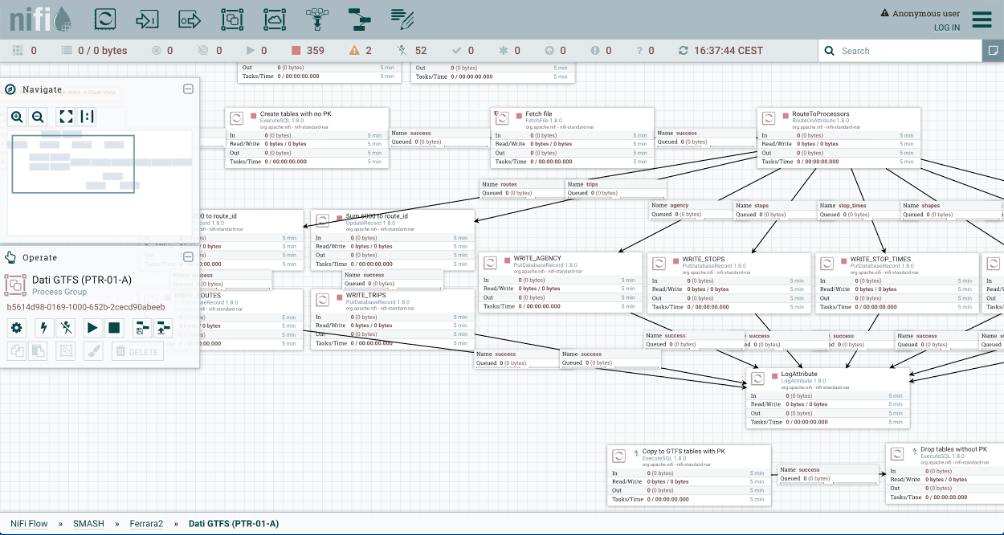
Task: Go to Ferrara2 breadcrumb
Action: (146, 523)
